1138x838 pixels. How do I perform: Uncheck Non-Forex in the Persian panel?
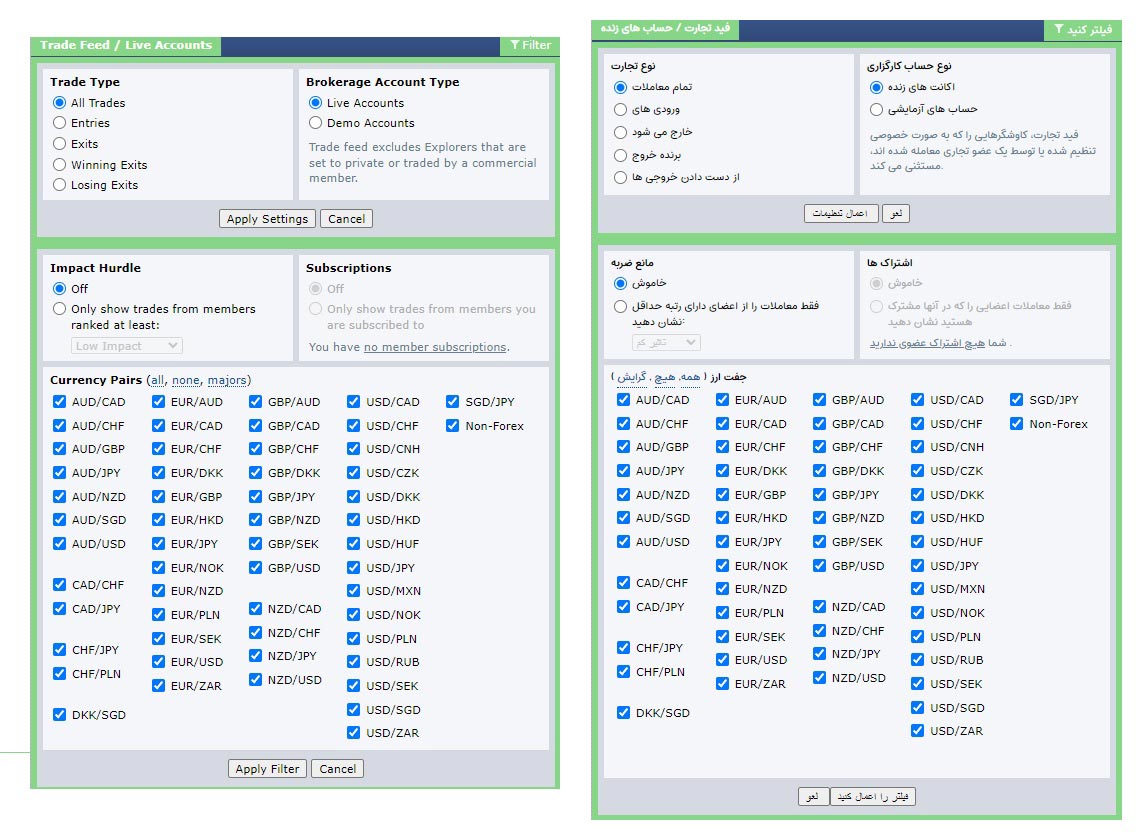[1018, 424]
